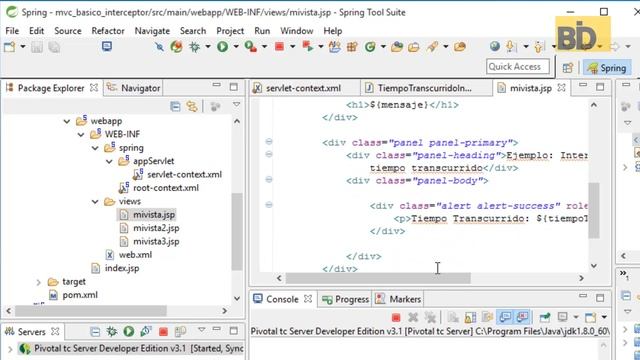Click the green Run toolbar button
This screenshot has width=640, height=360.
coord(222,47)
